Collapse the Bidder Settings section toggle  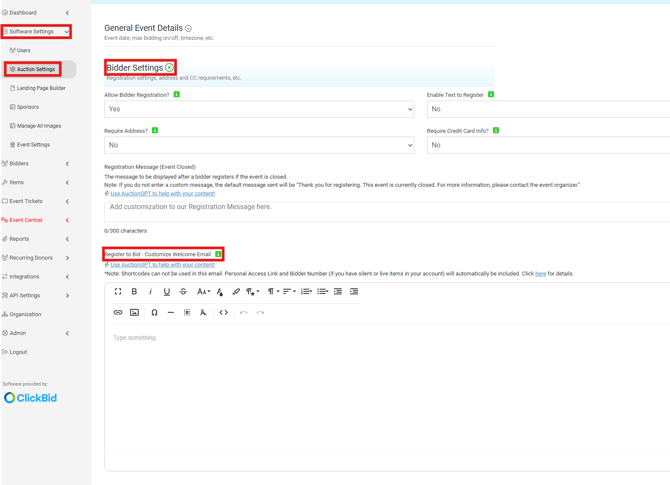(x=170, y=68)
